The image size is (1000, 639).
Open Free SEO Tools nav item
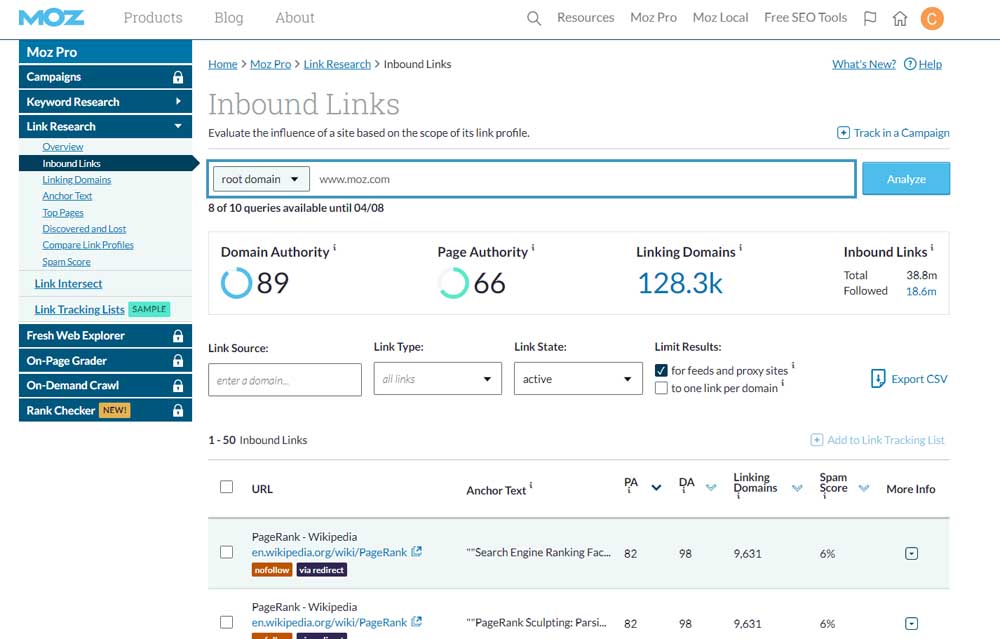[x=805, y=18]
